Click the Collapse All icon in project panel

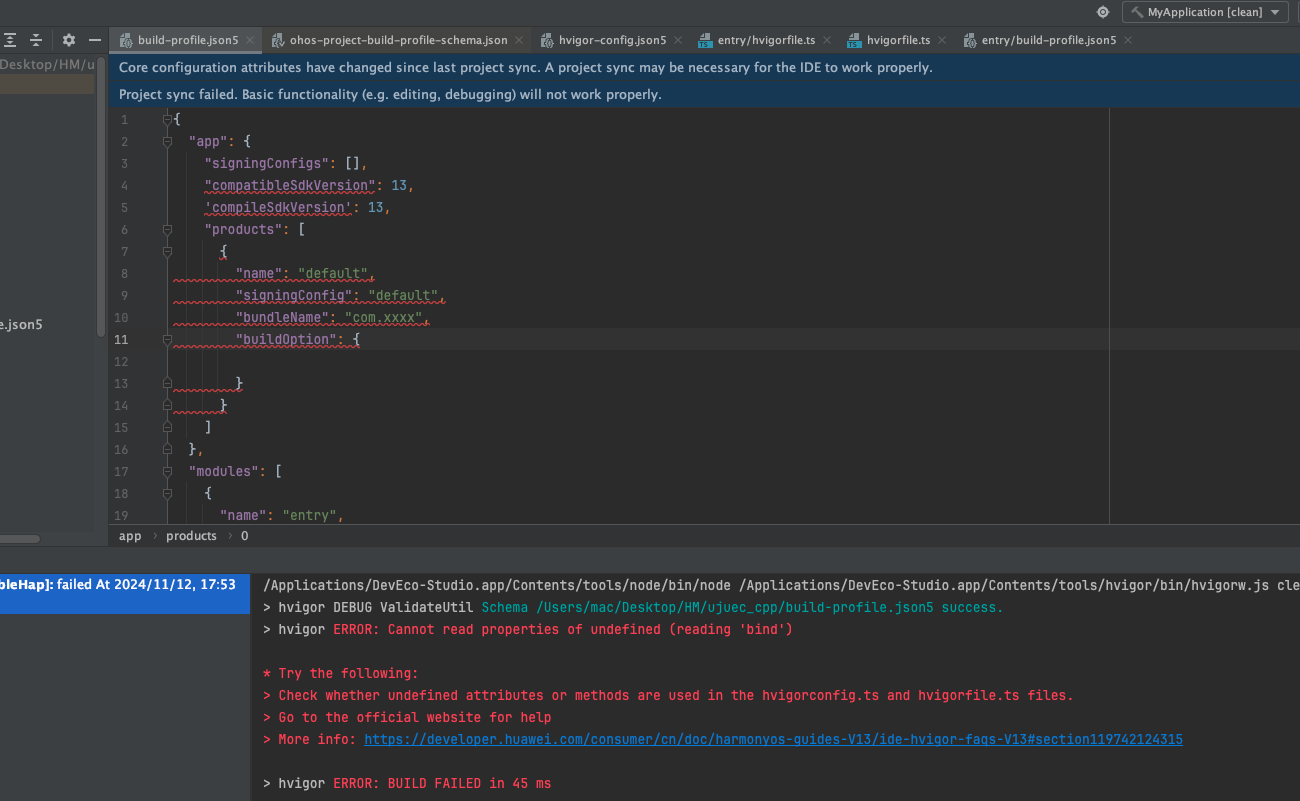pyautogui.click(x=36, y=40)
